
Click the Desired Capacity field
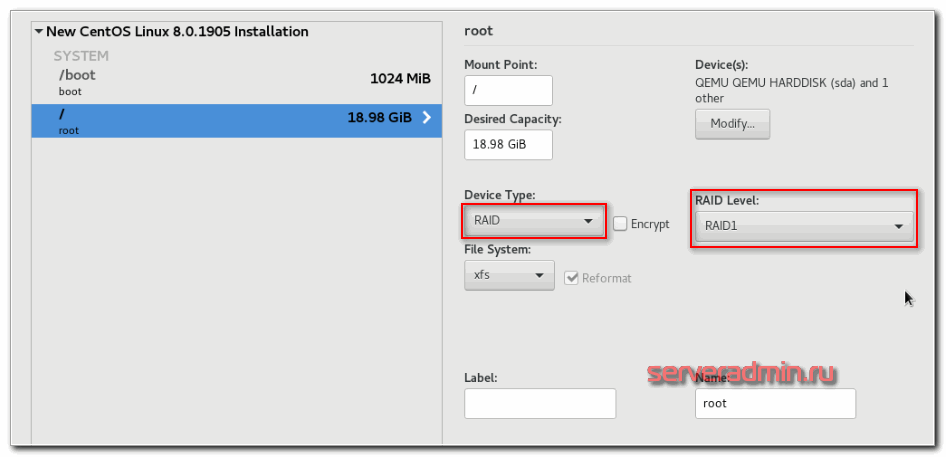[x=508, y=145]
